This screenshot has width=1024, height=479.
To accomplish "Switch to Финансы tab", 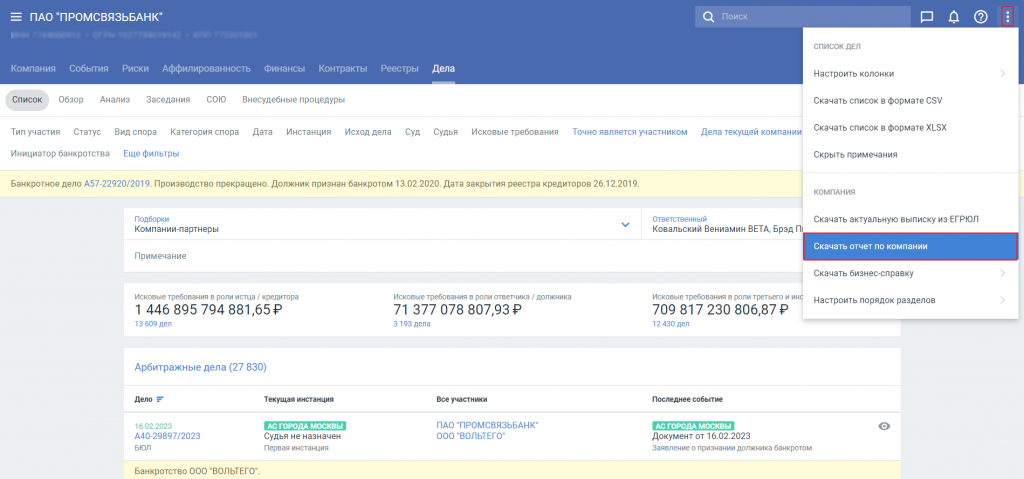I will 285,69.
